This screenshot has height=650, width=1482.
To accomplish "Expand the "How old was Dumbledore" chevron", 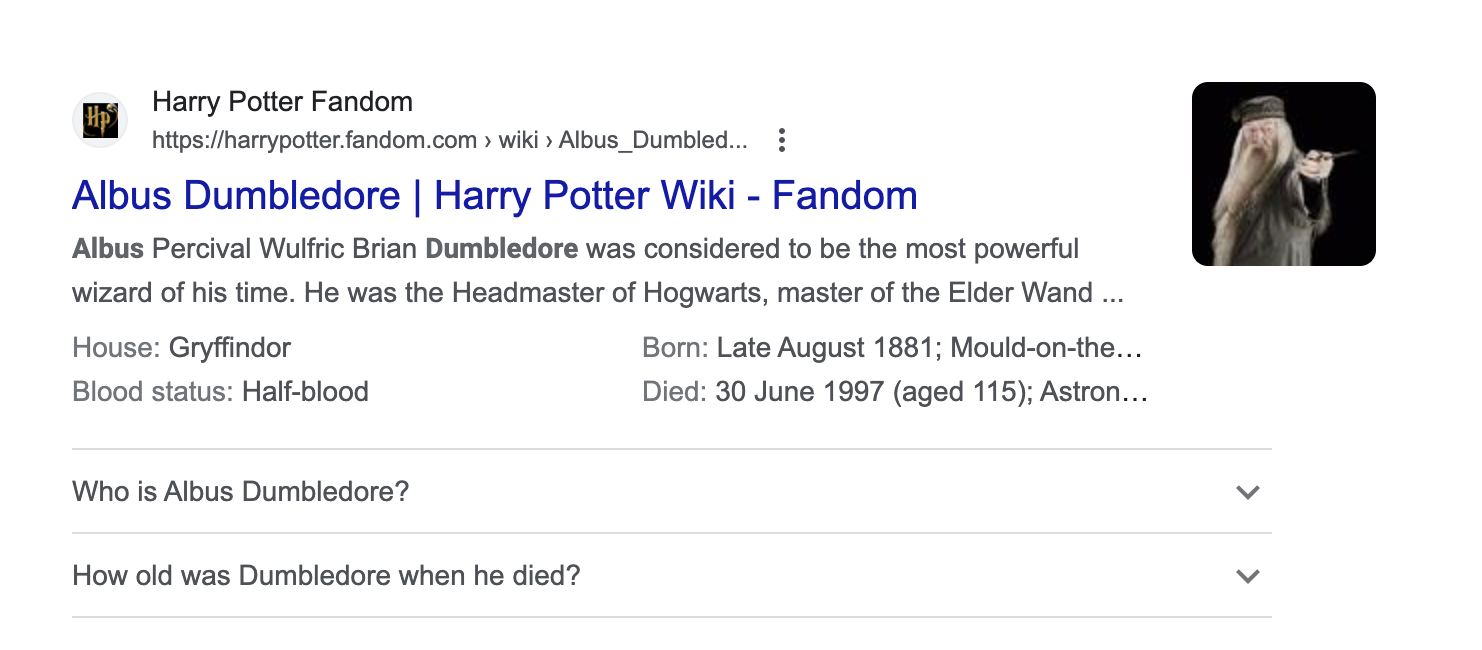I will [1247, 576].
